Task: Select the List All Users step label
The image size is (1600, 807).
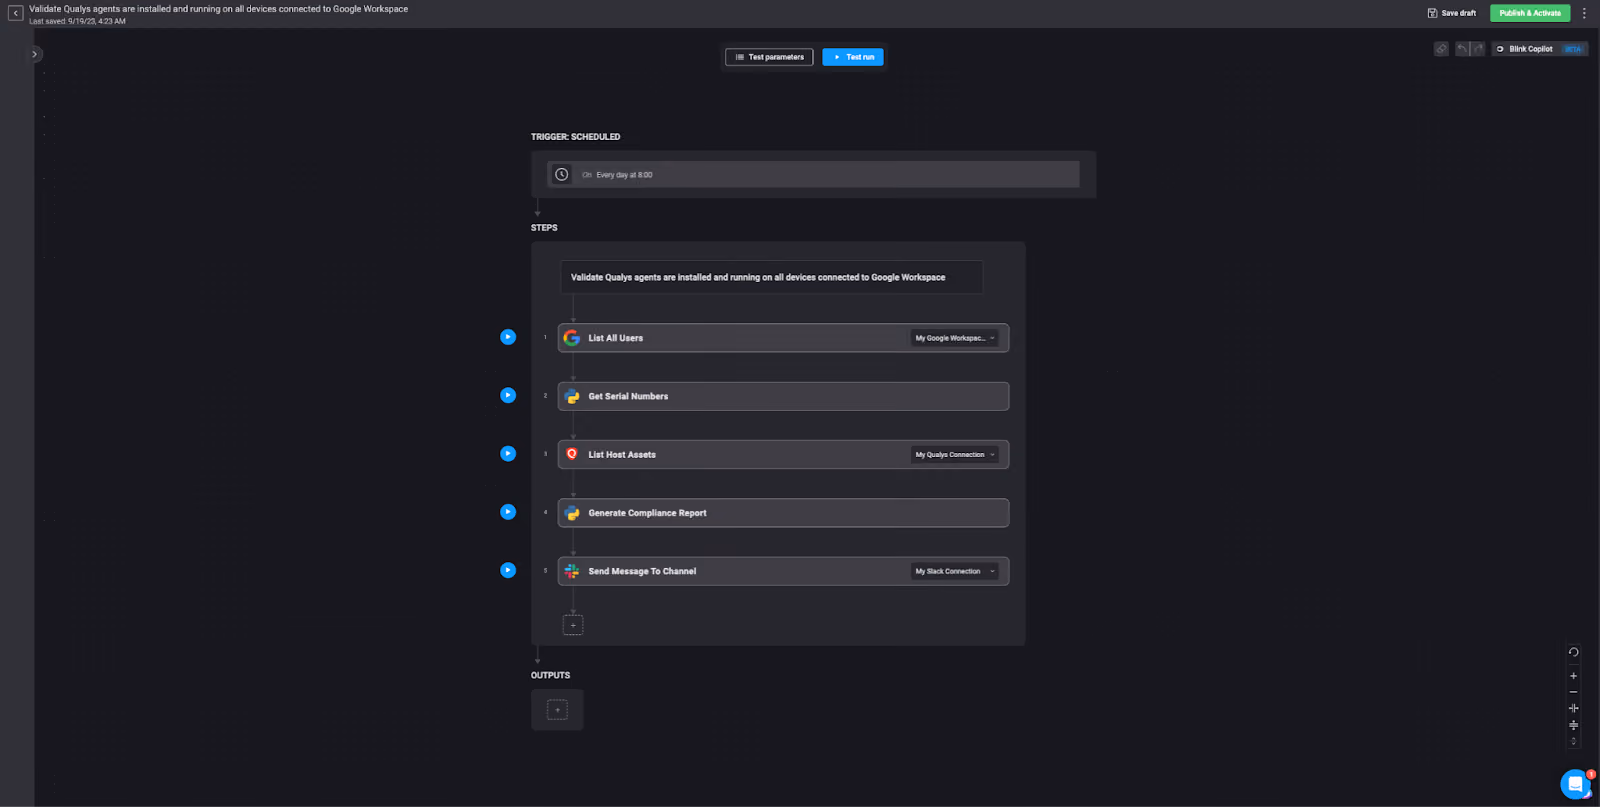Action: [615, 338]
